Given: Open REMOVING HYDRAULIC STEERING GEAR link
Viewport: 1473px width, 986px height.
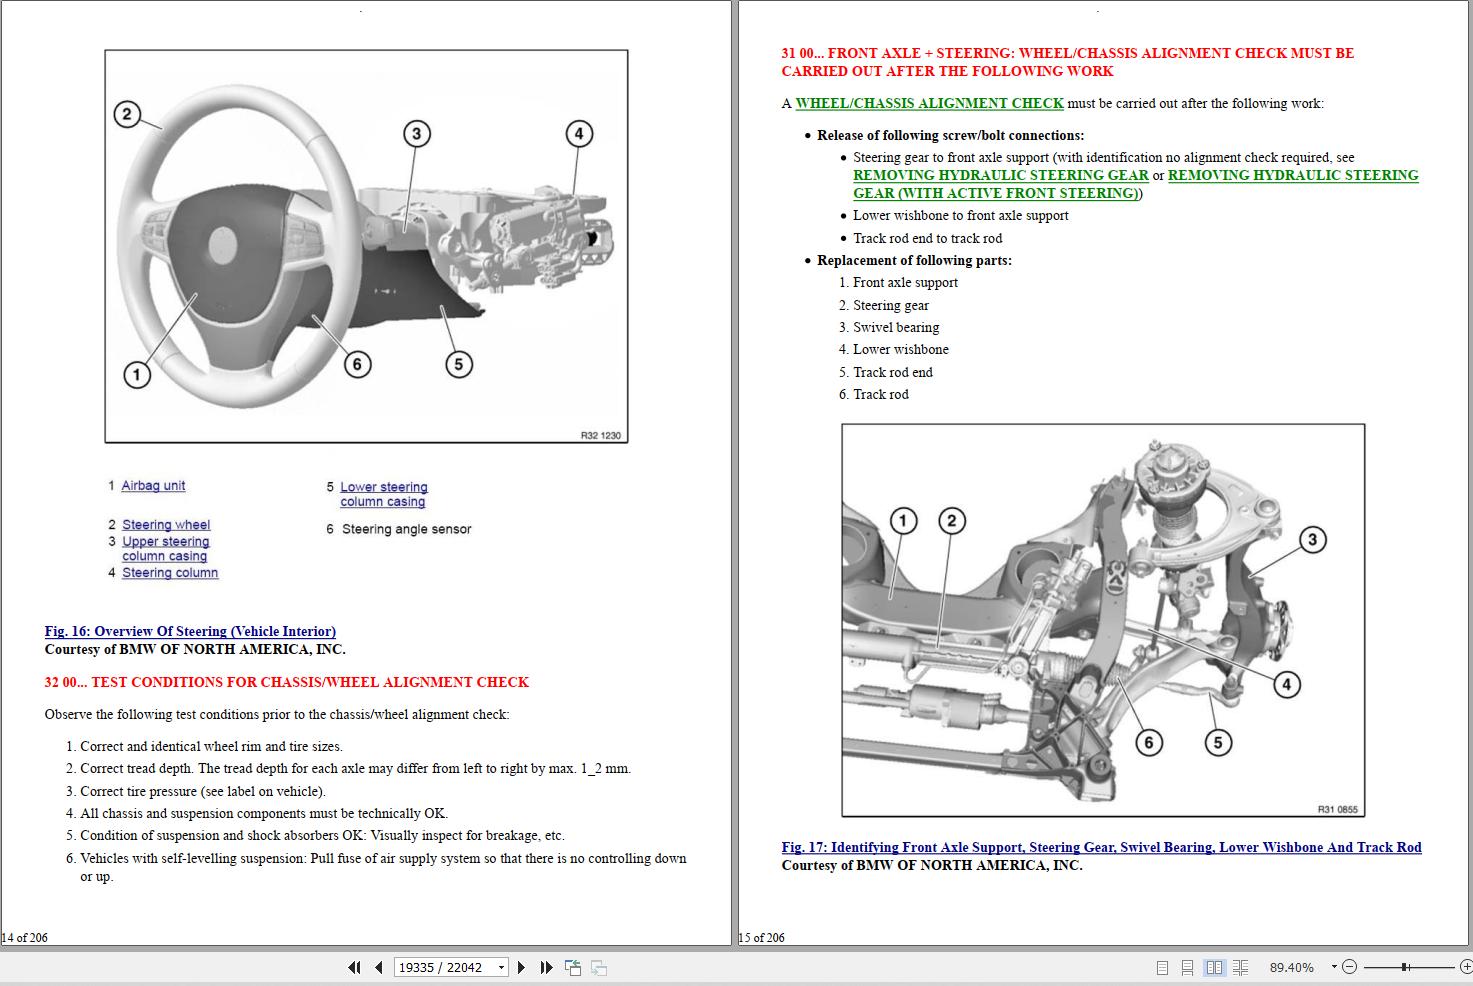Looking at the screenshot, I should 1000,175.
